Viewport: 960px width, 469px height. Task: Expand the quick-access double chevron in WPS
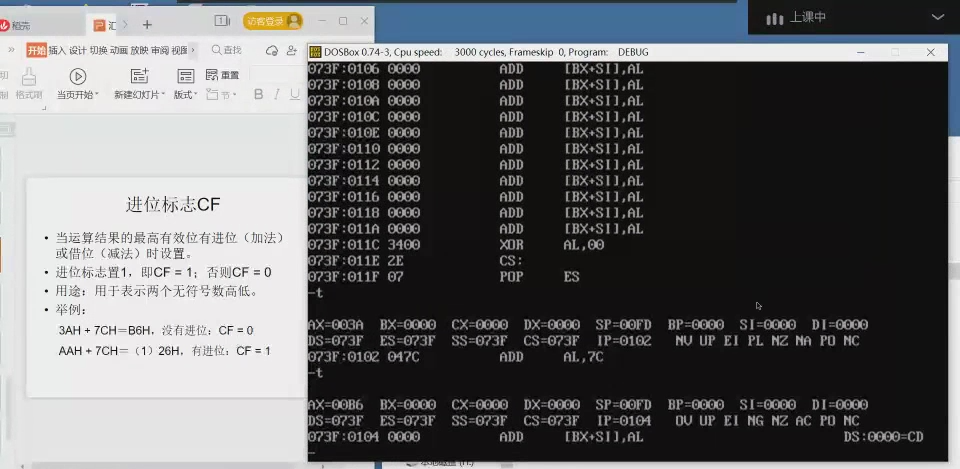point(11,50)
